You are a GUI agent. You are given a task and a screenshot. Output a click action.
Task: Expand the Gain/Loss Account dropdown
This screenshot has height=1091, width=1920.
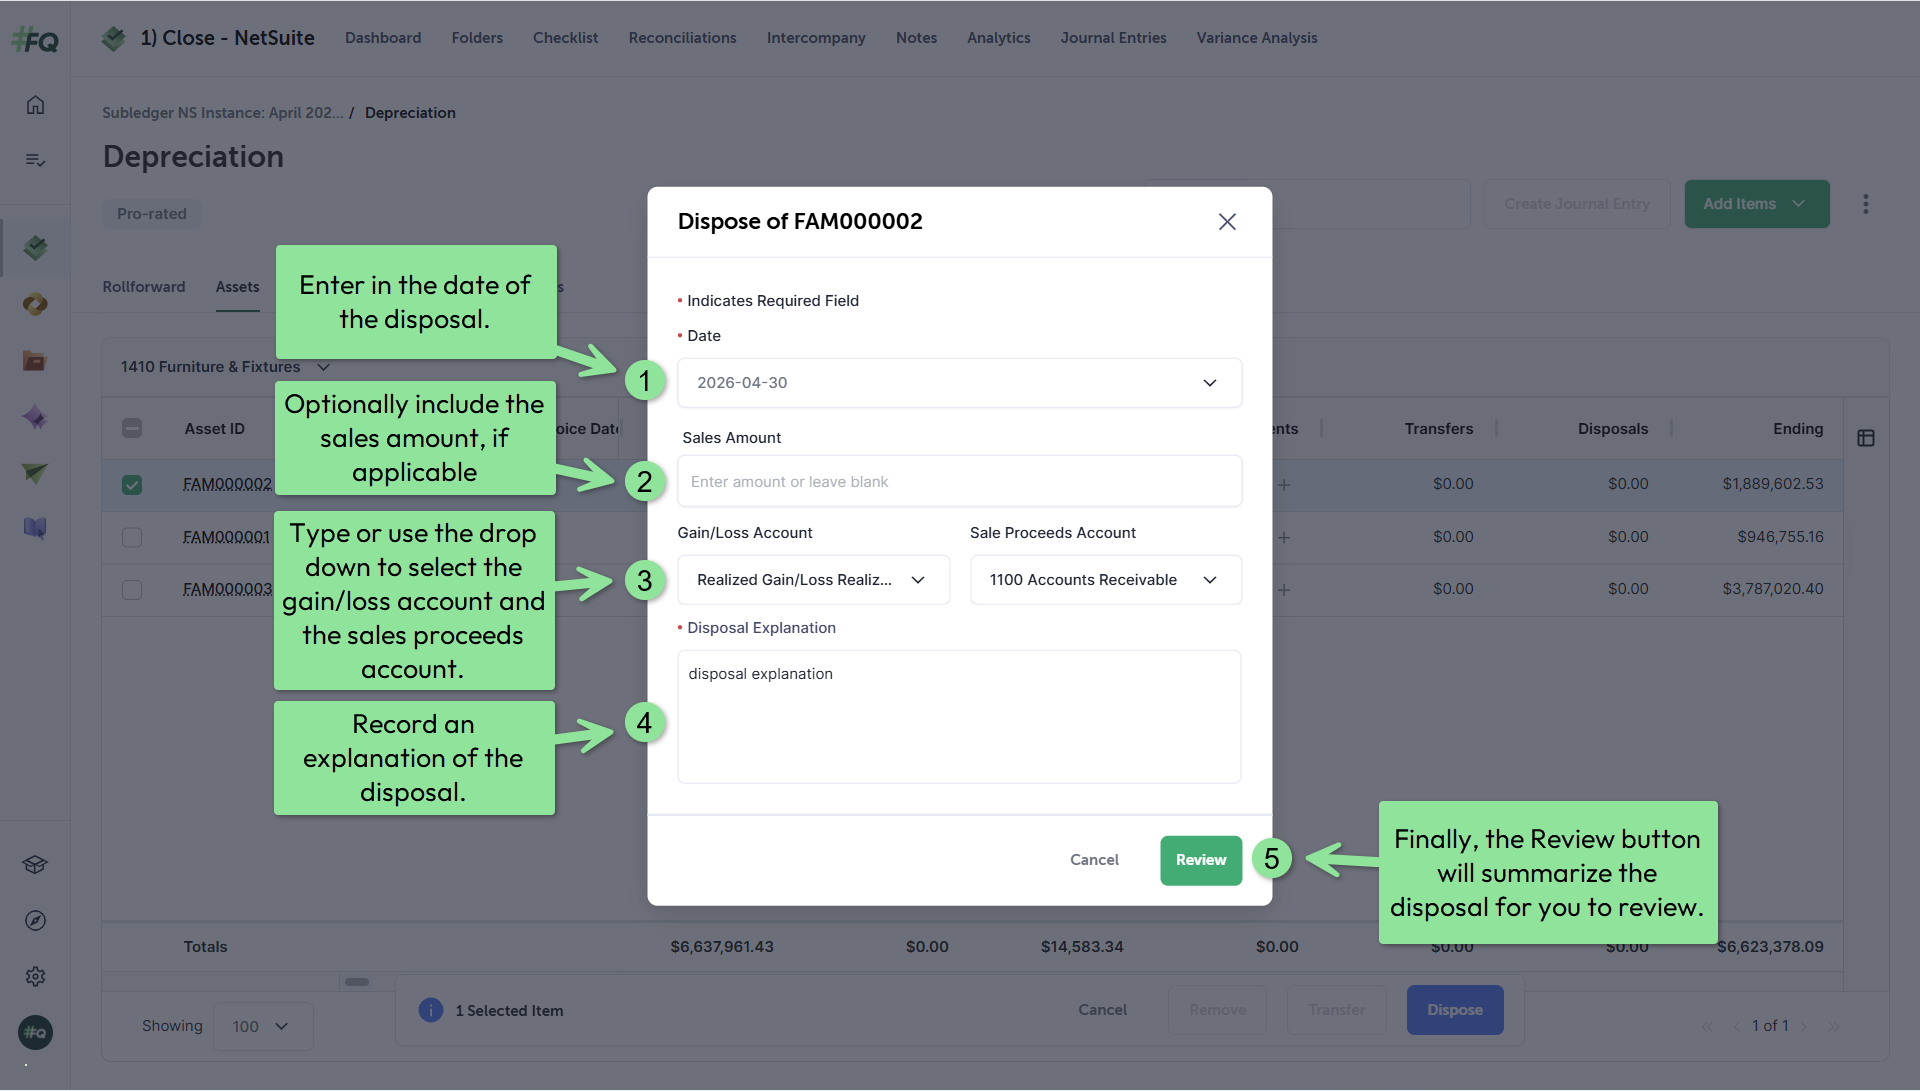click(813, 580)
